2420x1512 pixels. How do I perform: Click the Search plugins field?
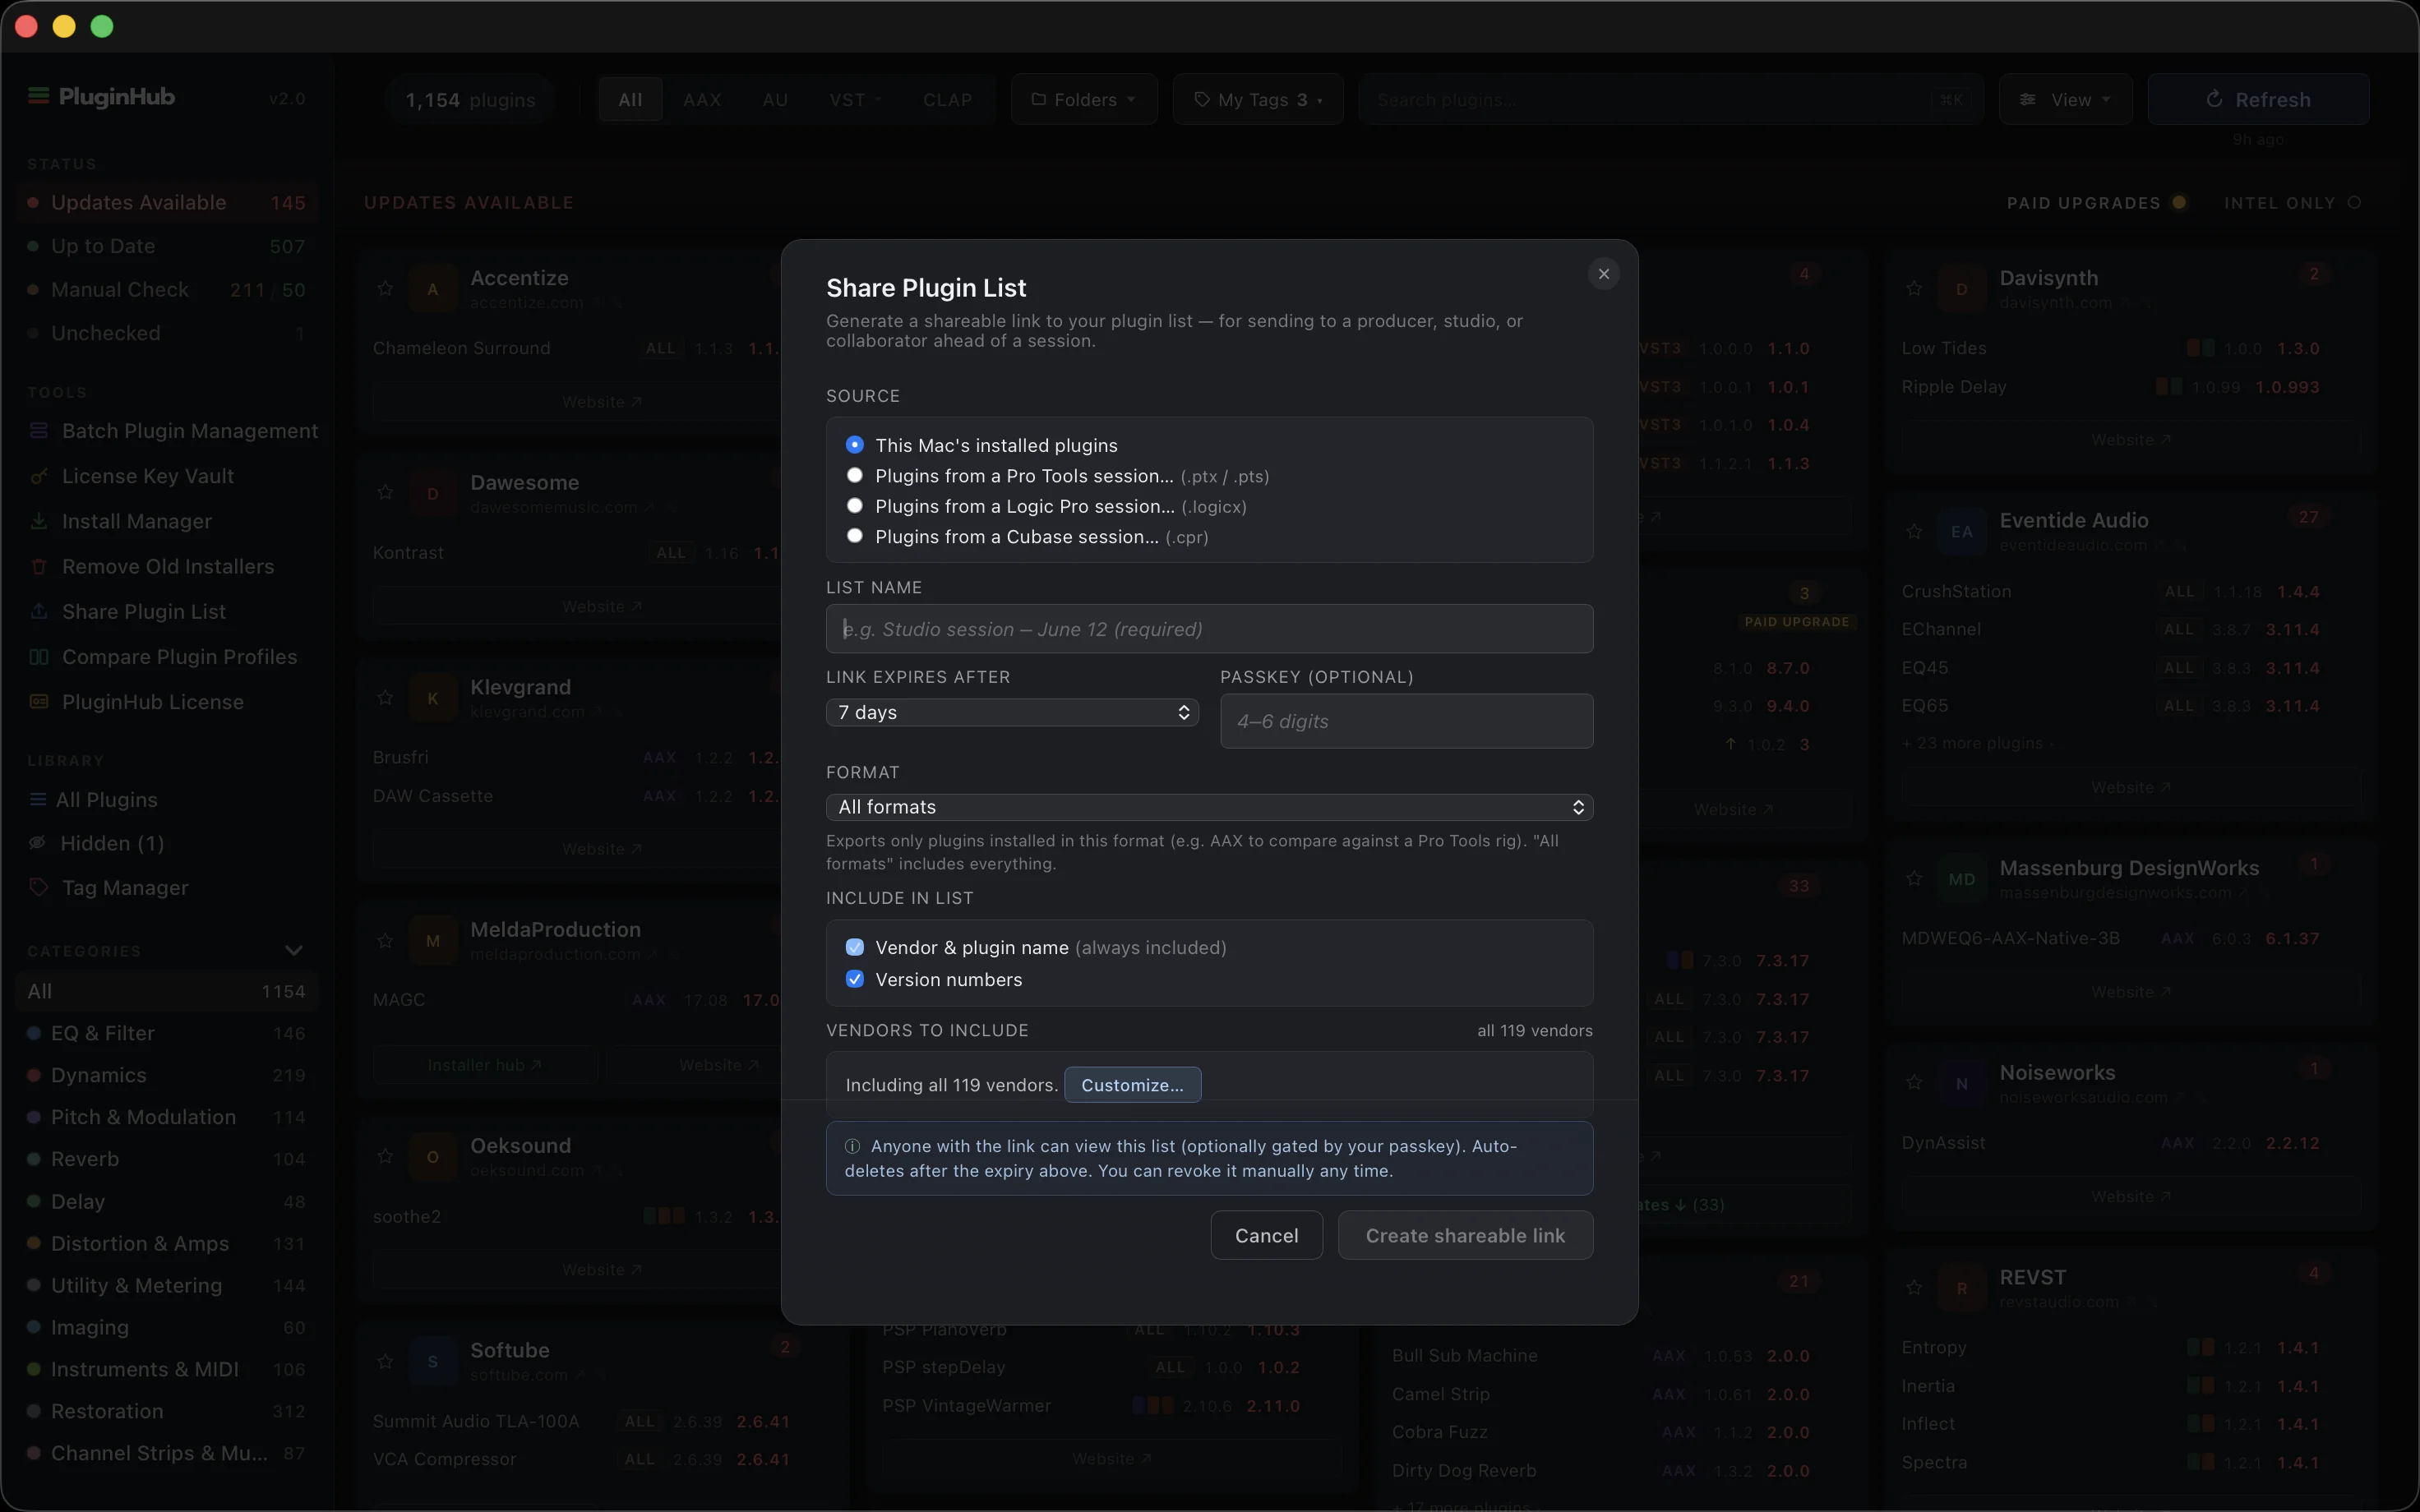click(1670, 99)
